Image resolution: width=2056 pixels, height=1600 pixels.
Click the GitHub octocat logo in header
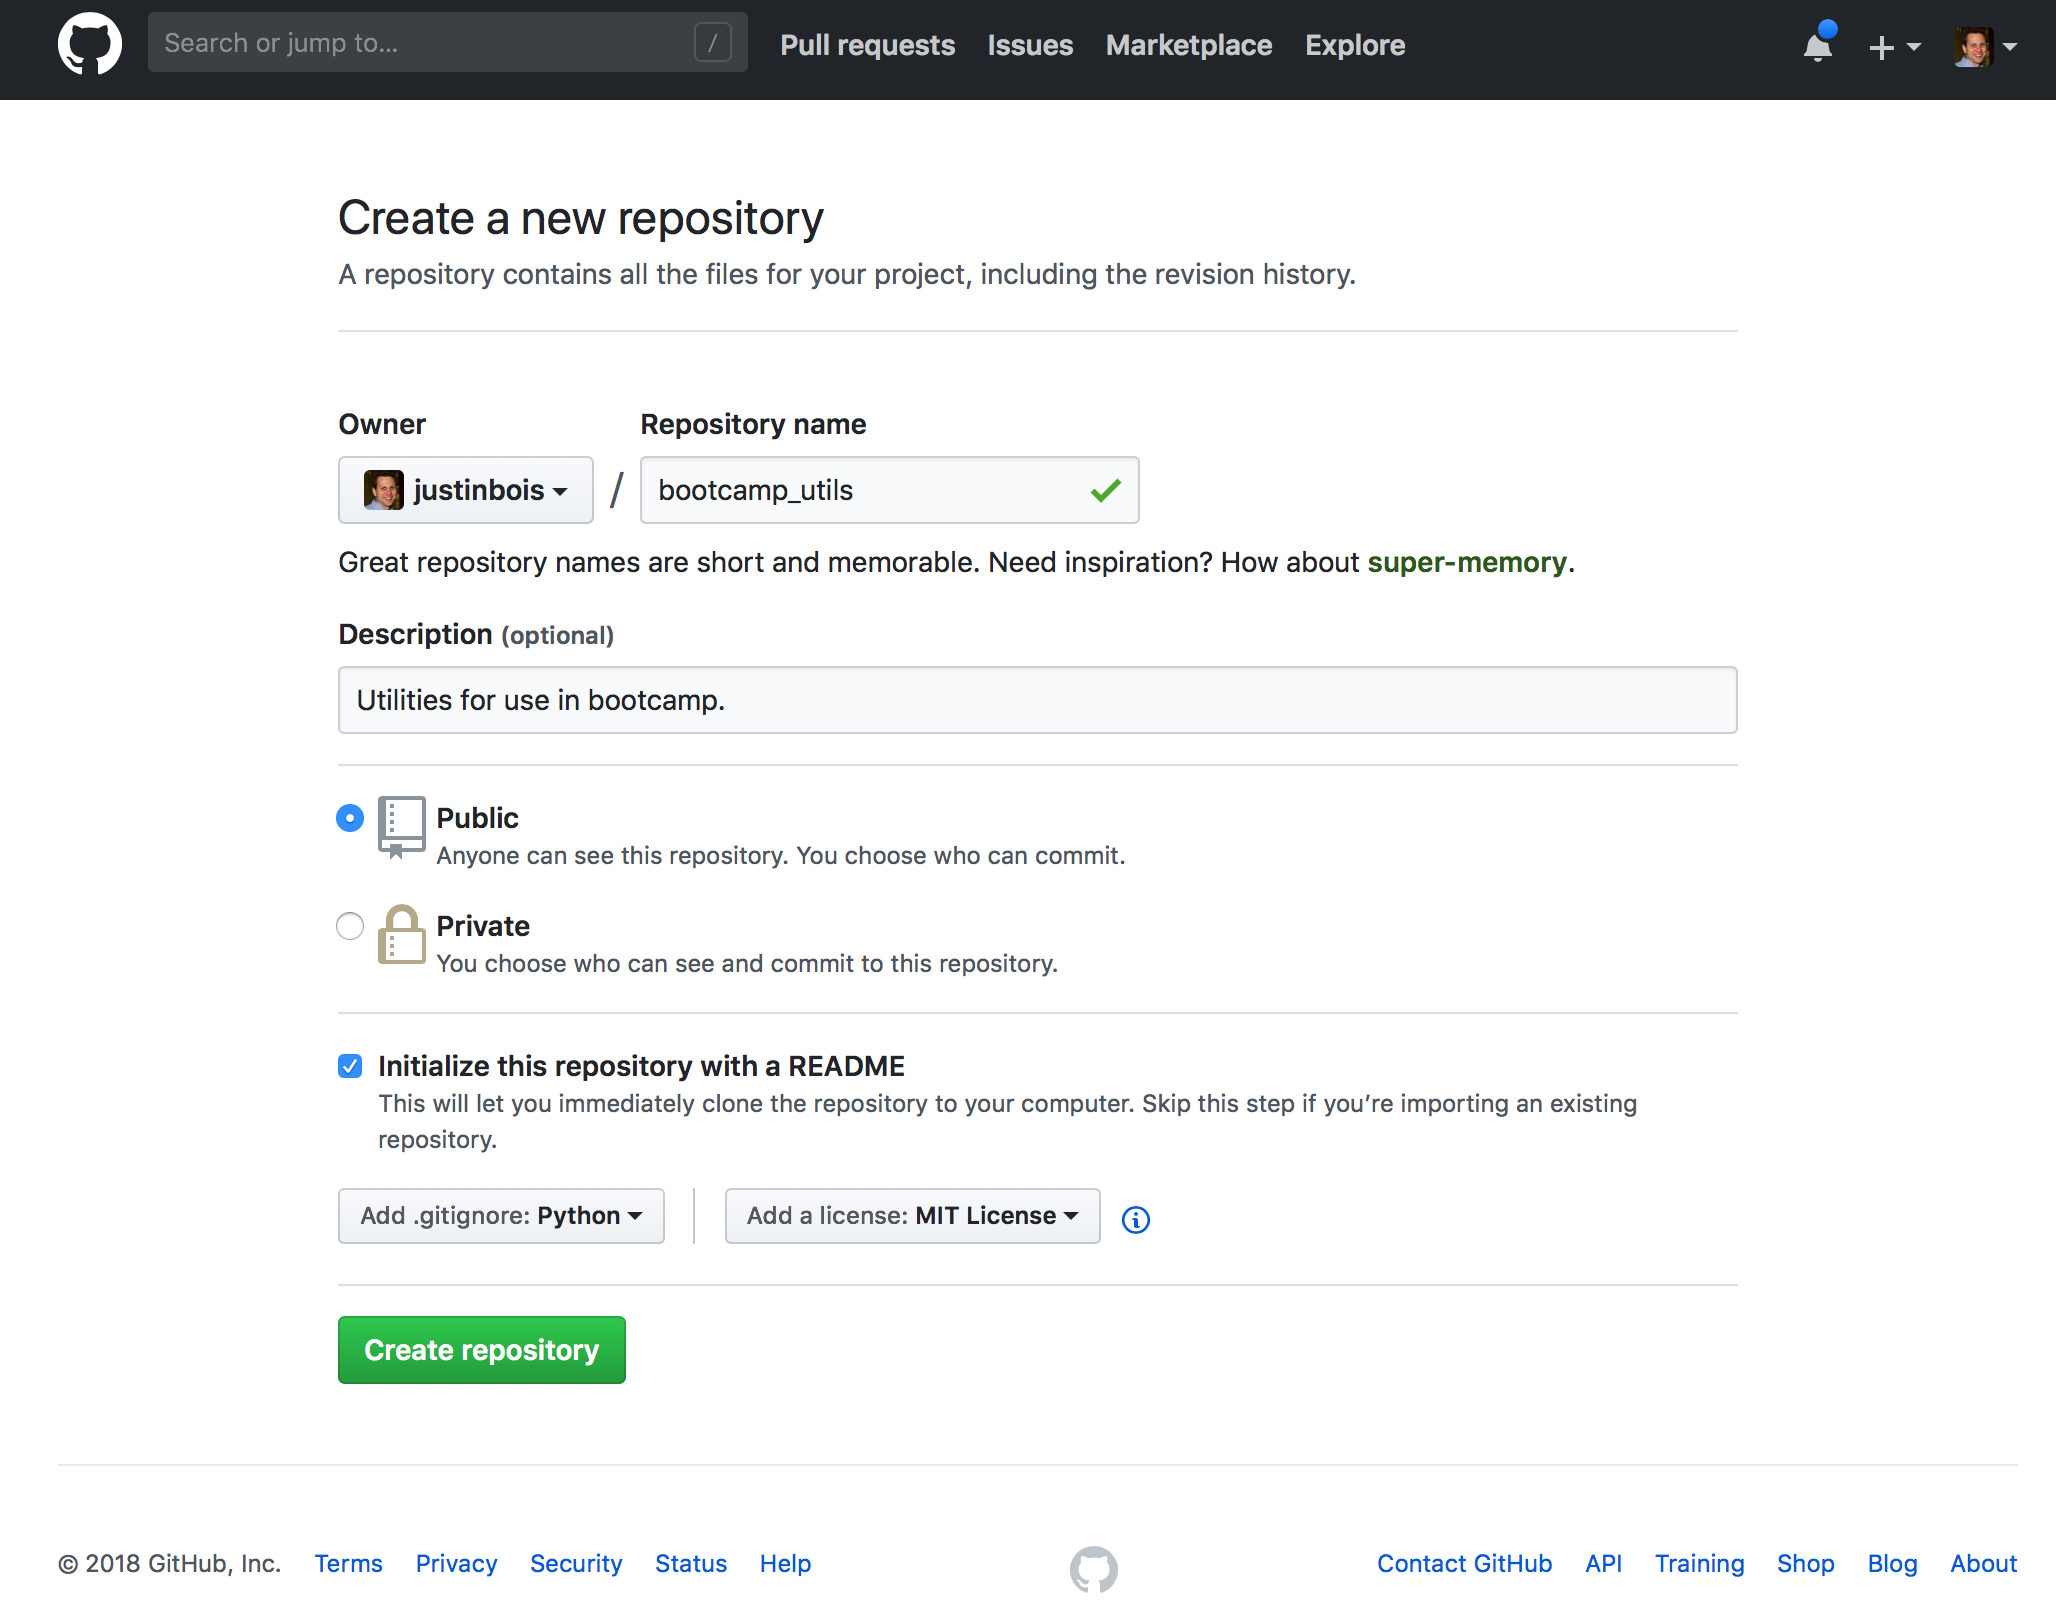90,44
